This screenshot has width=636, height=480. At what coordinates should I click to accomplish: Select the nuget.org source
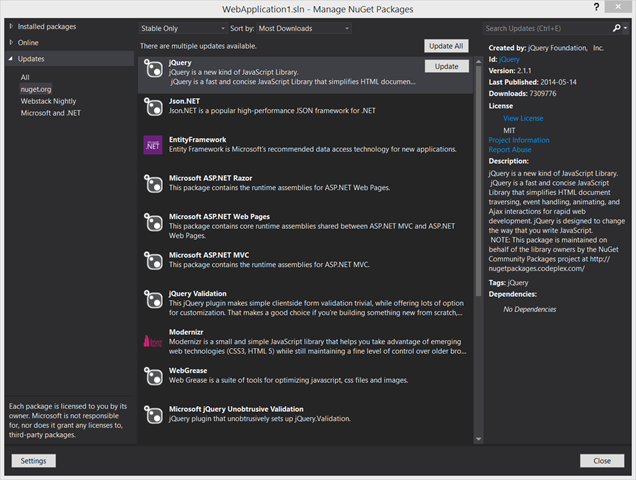[x=36, y=89]
